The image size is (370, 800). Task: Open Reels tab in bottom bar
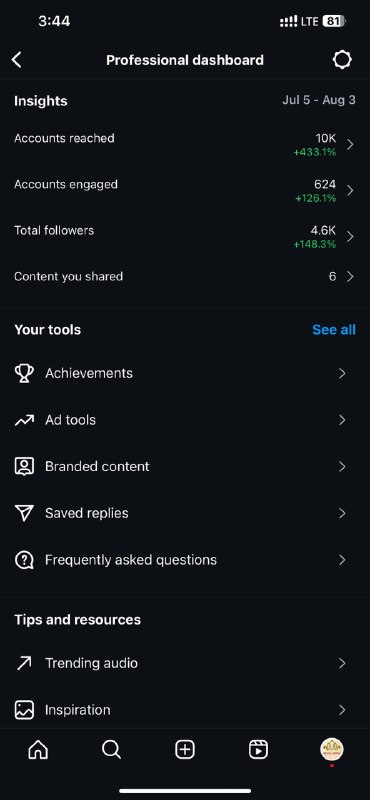(258, 749)
